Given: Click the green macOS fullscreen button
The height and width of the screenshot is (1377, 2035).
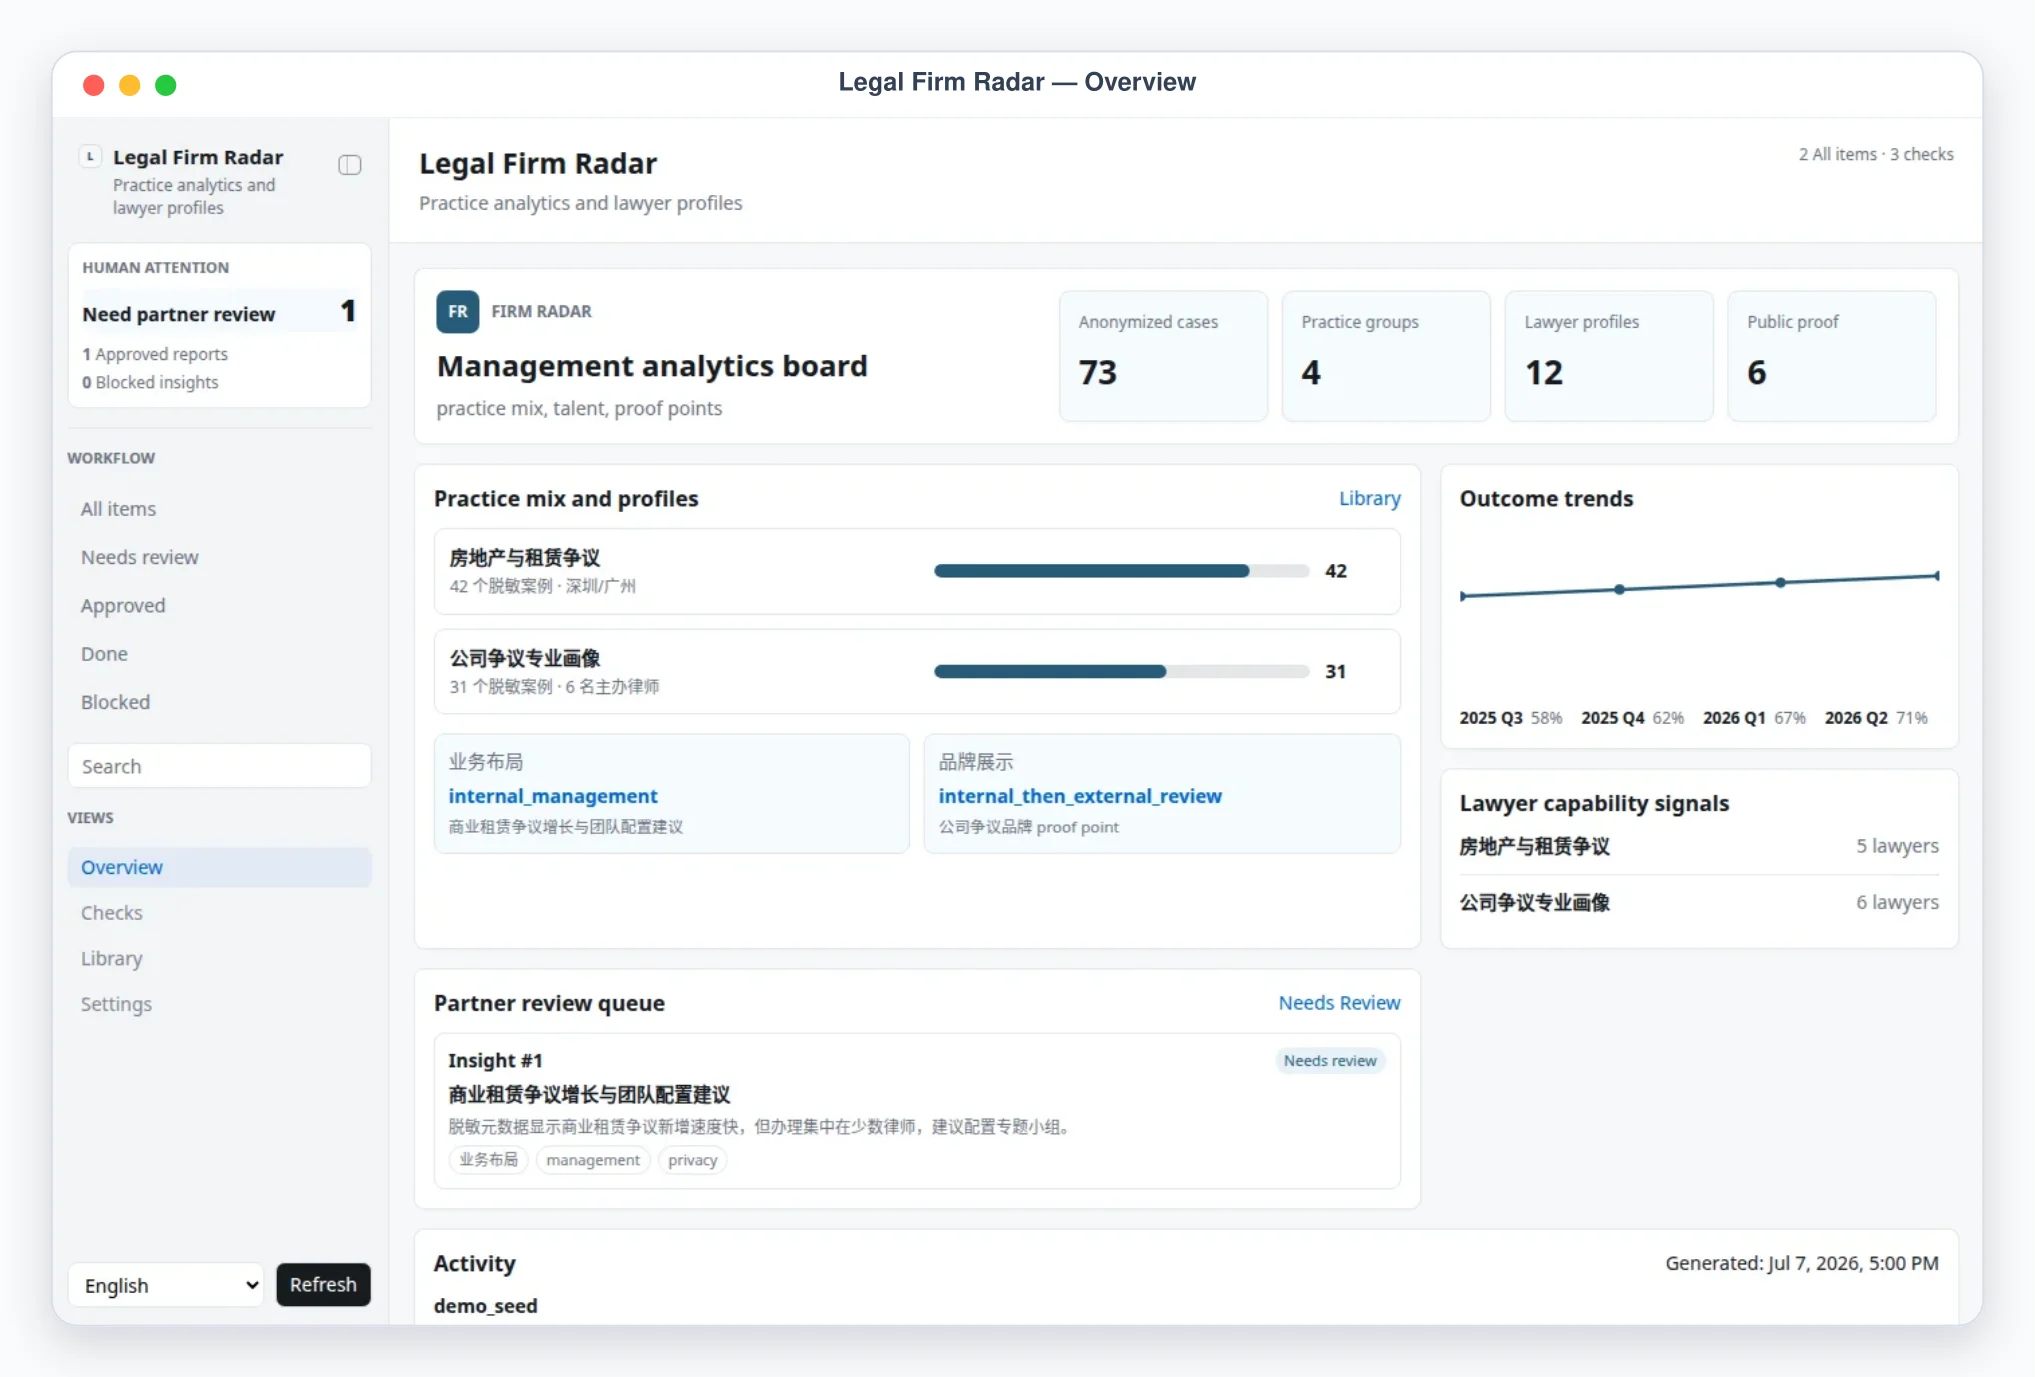Looking at the screenshot, I should coord(166,85).
